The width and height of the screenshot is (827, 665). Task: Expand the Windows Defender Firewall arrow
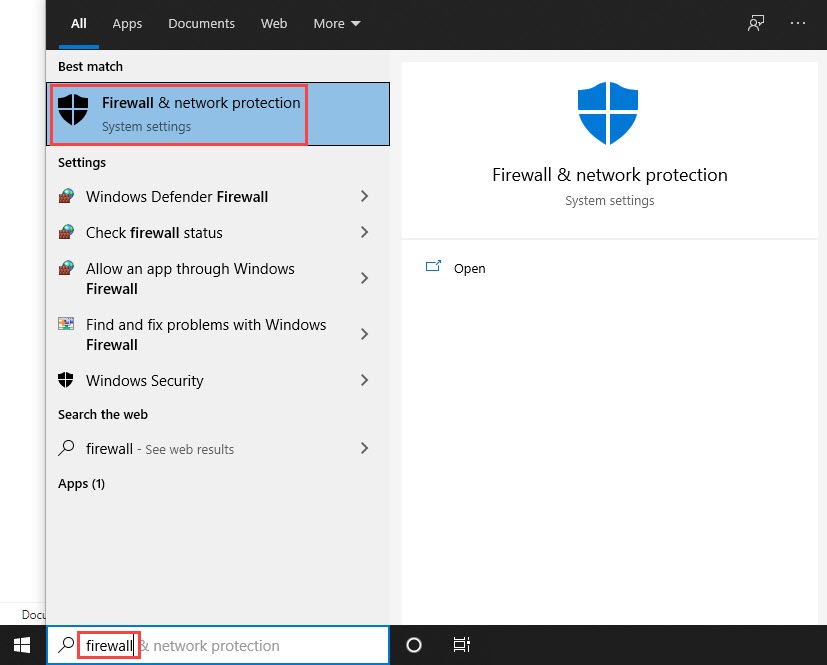[x=364, y=197]
